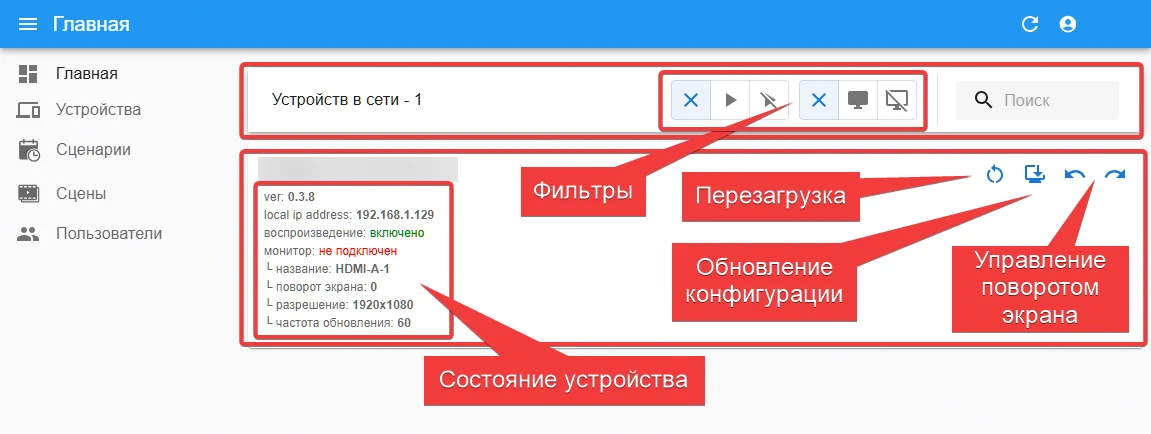Image resolution: width=1151 pixels, height=434 pixels.
Task: Click the refresh icon in top bar
Action: pyautogui.click(x=1030, y=24)
